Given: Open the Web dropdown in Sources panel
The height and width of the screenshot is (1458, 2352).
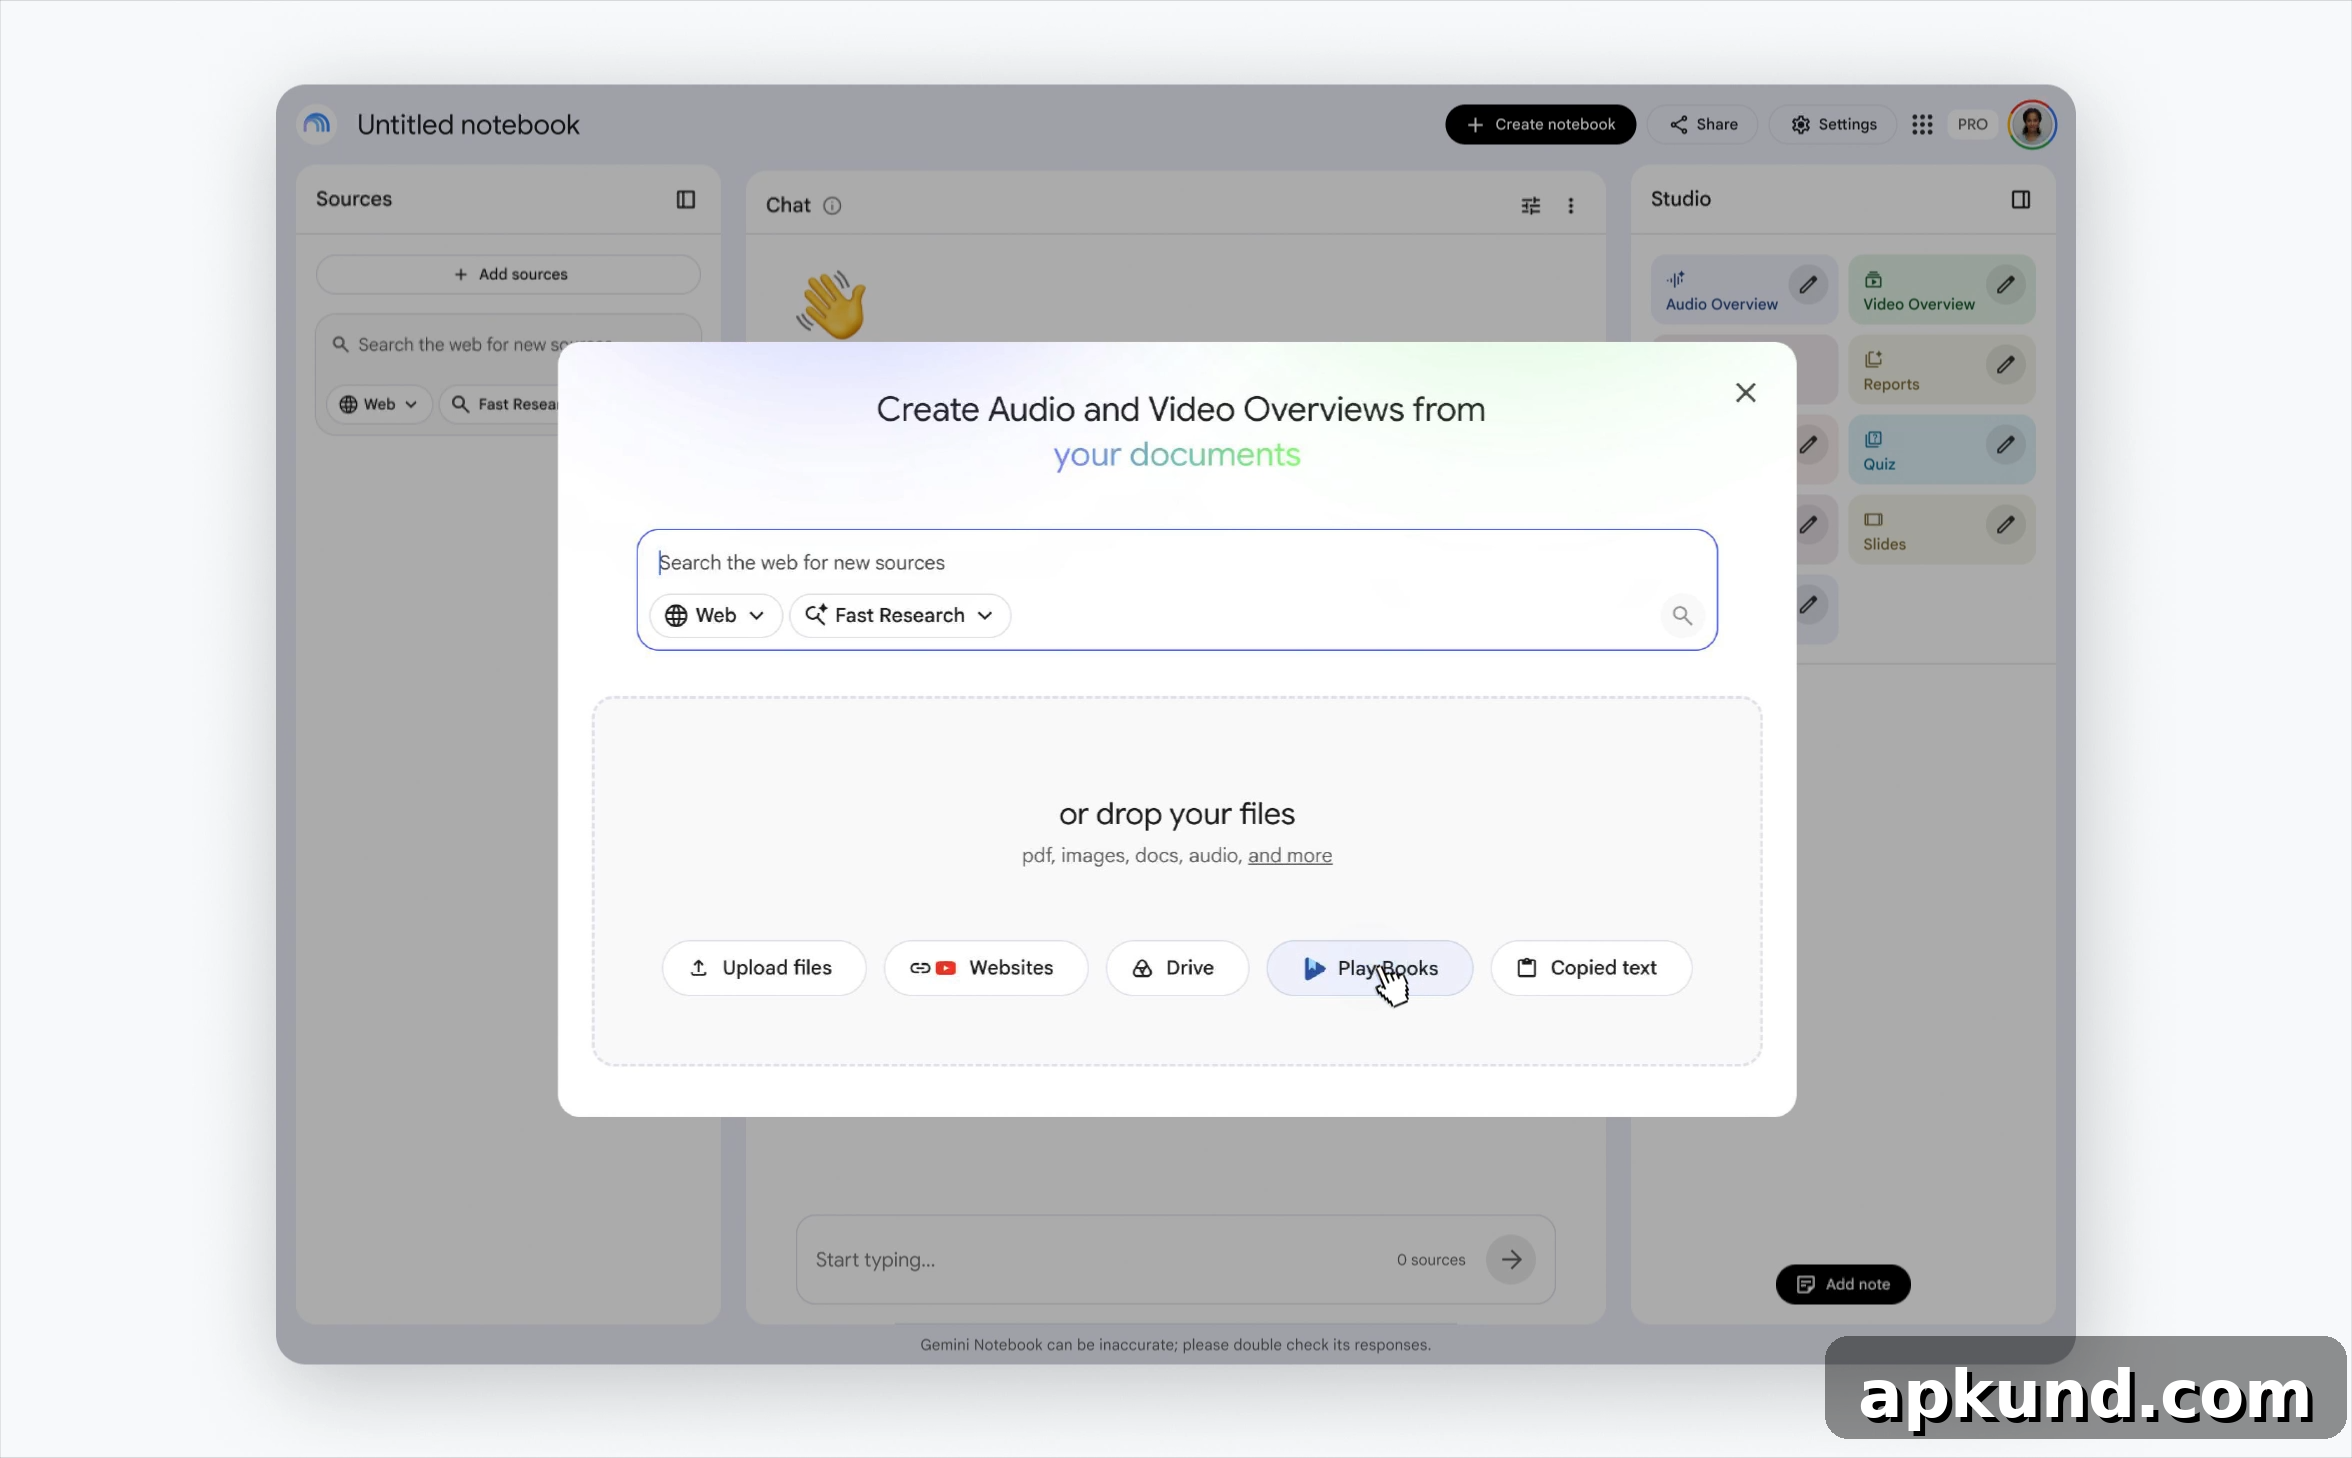Looking at the screenshot, I should 378,404.
